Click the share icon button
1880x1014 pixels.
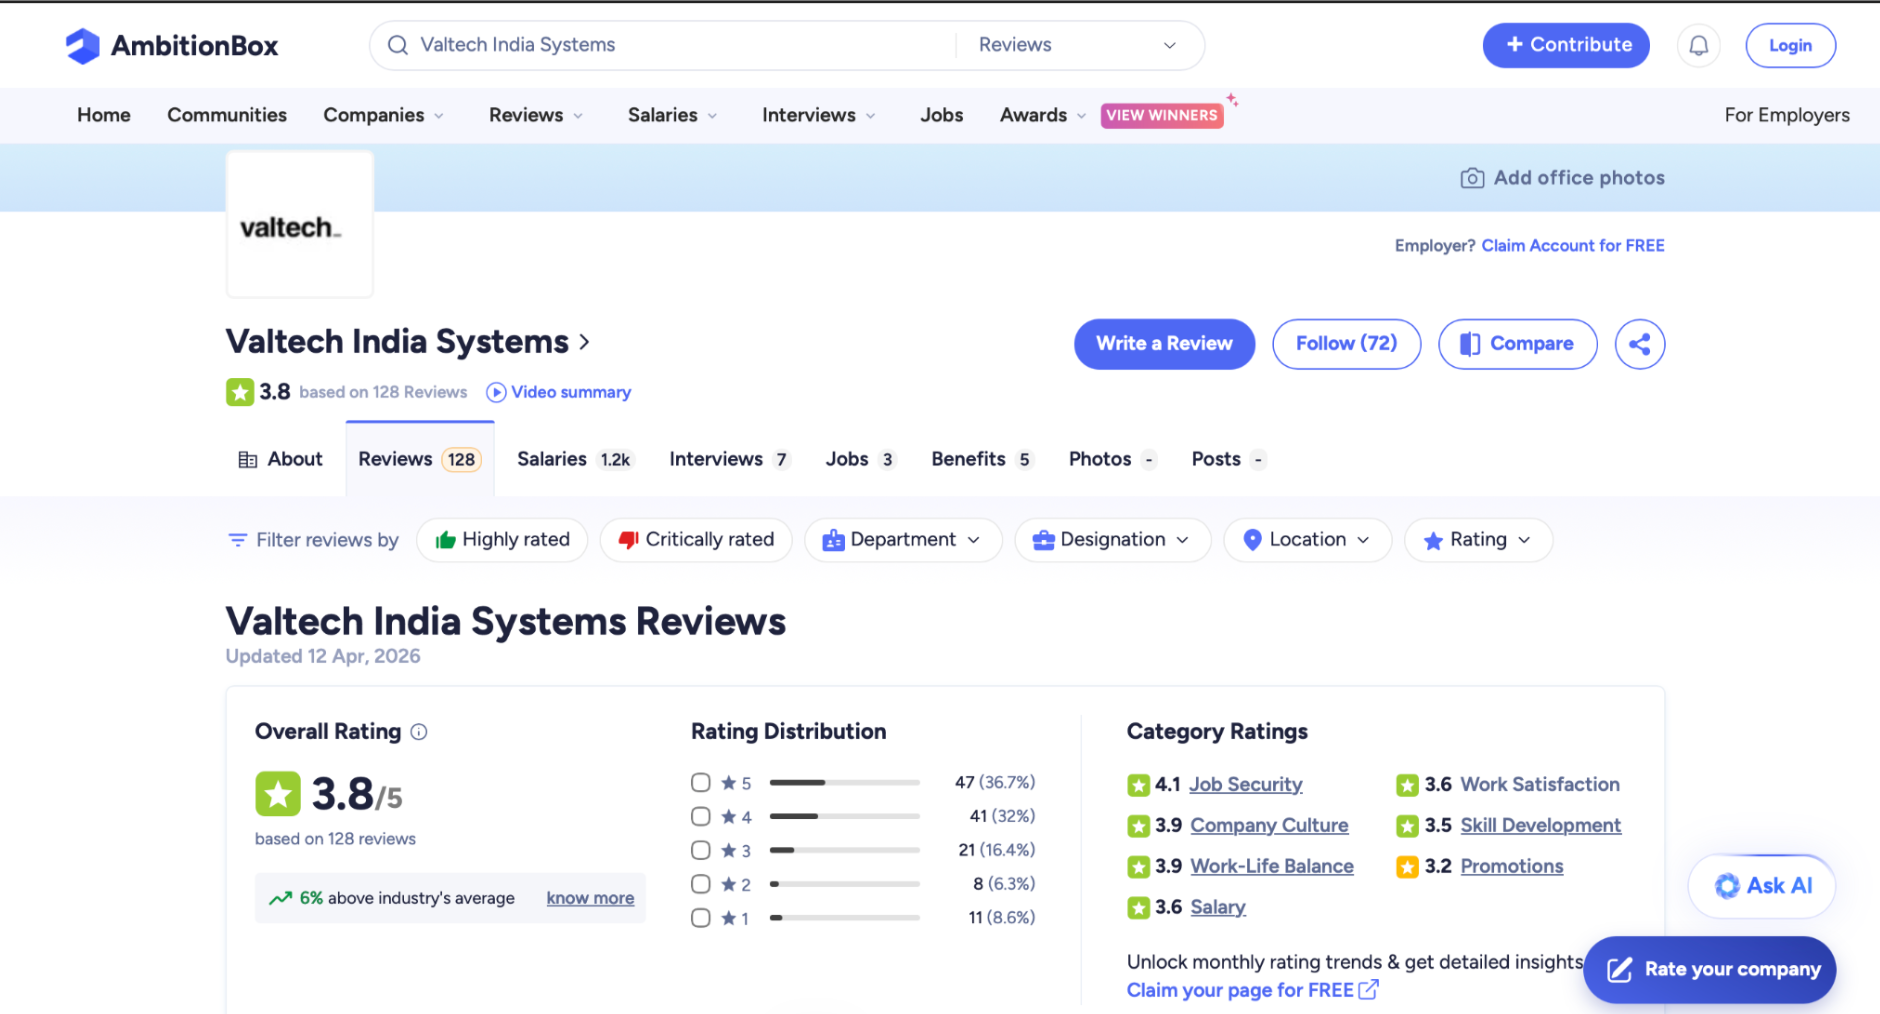[x=1639, y=344]
